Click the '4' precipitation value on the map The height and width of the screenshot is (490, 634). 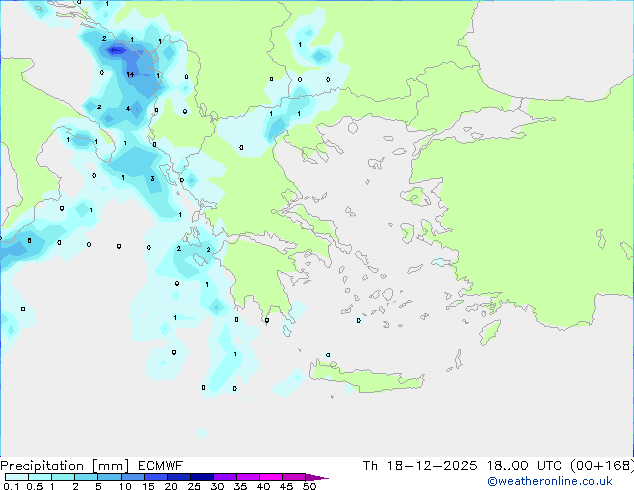[128, 108]
